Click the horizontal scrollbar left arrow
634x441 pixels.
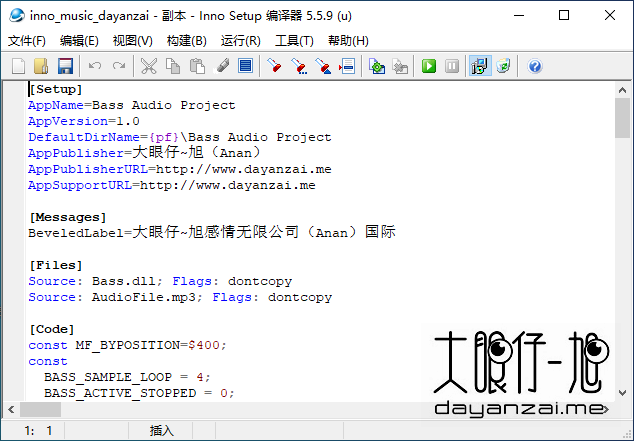point(11,409)
